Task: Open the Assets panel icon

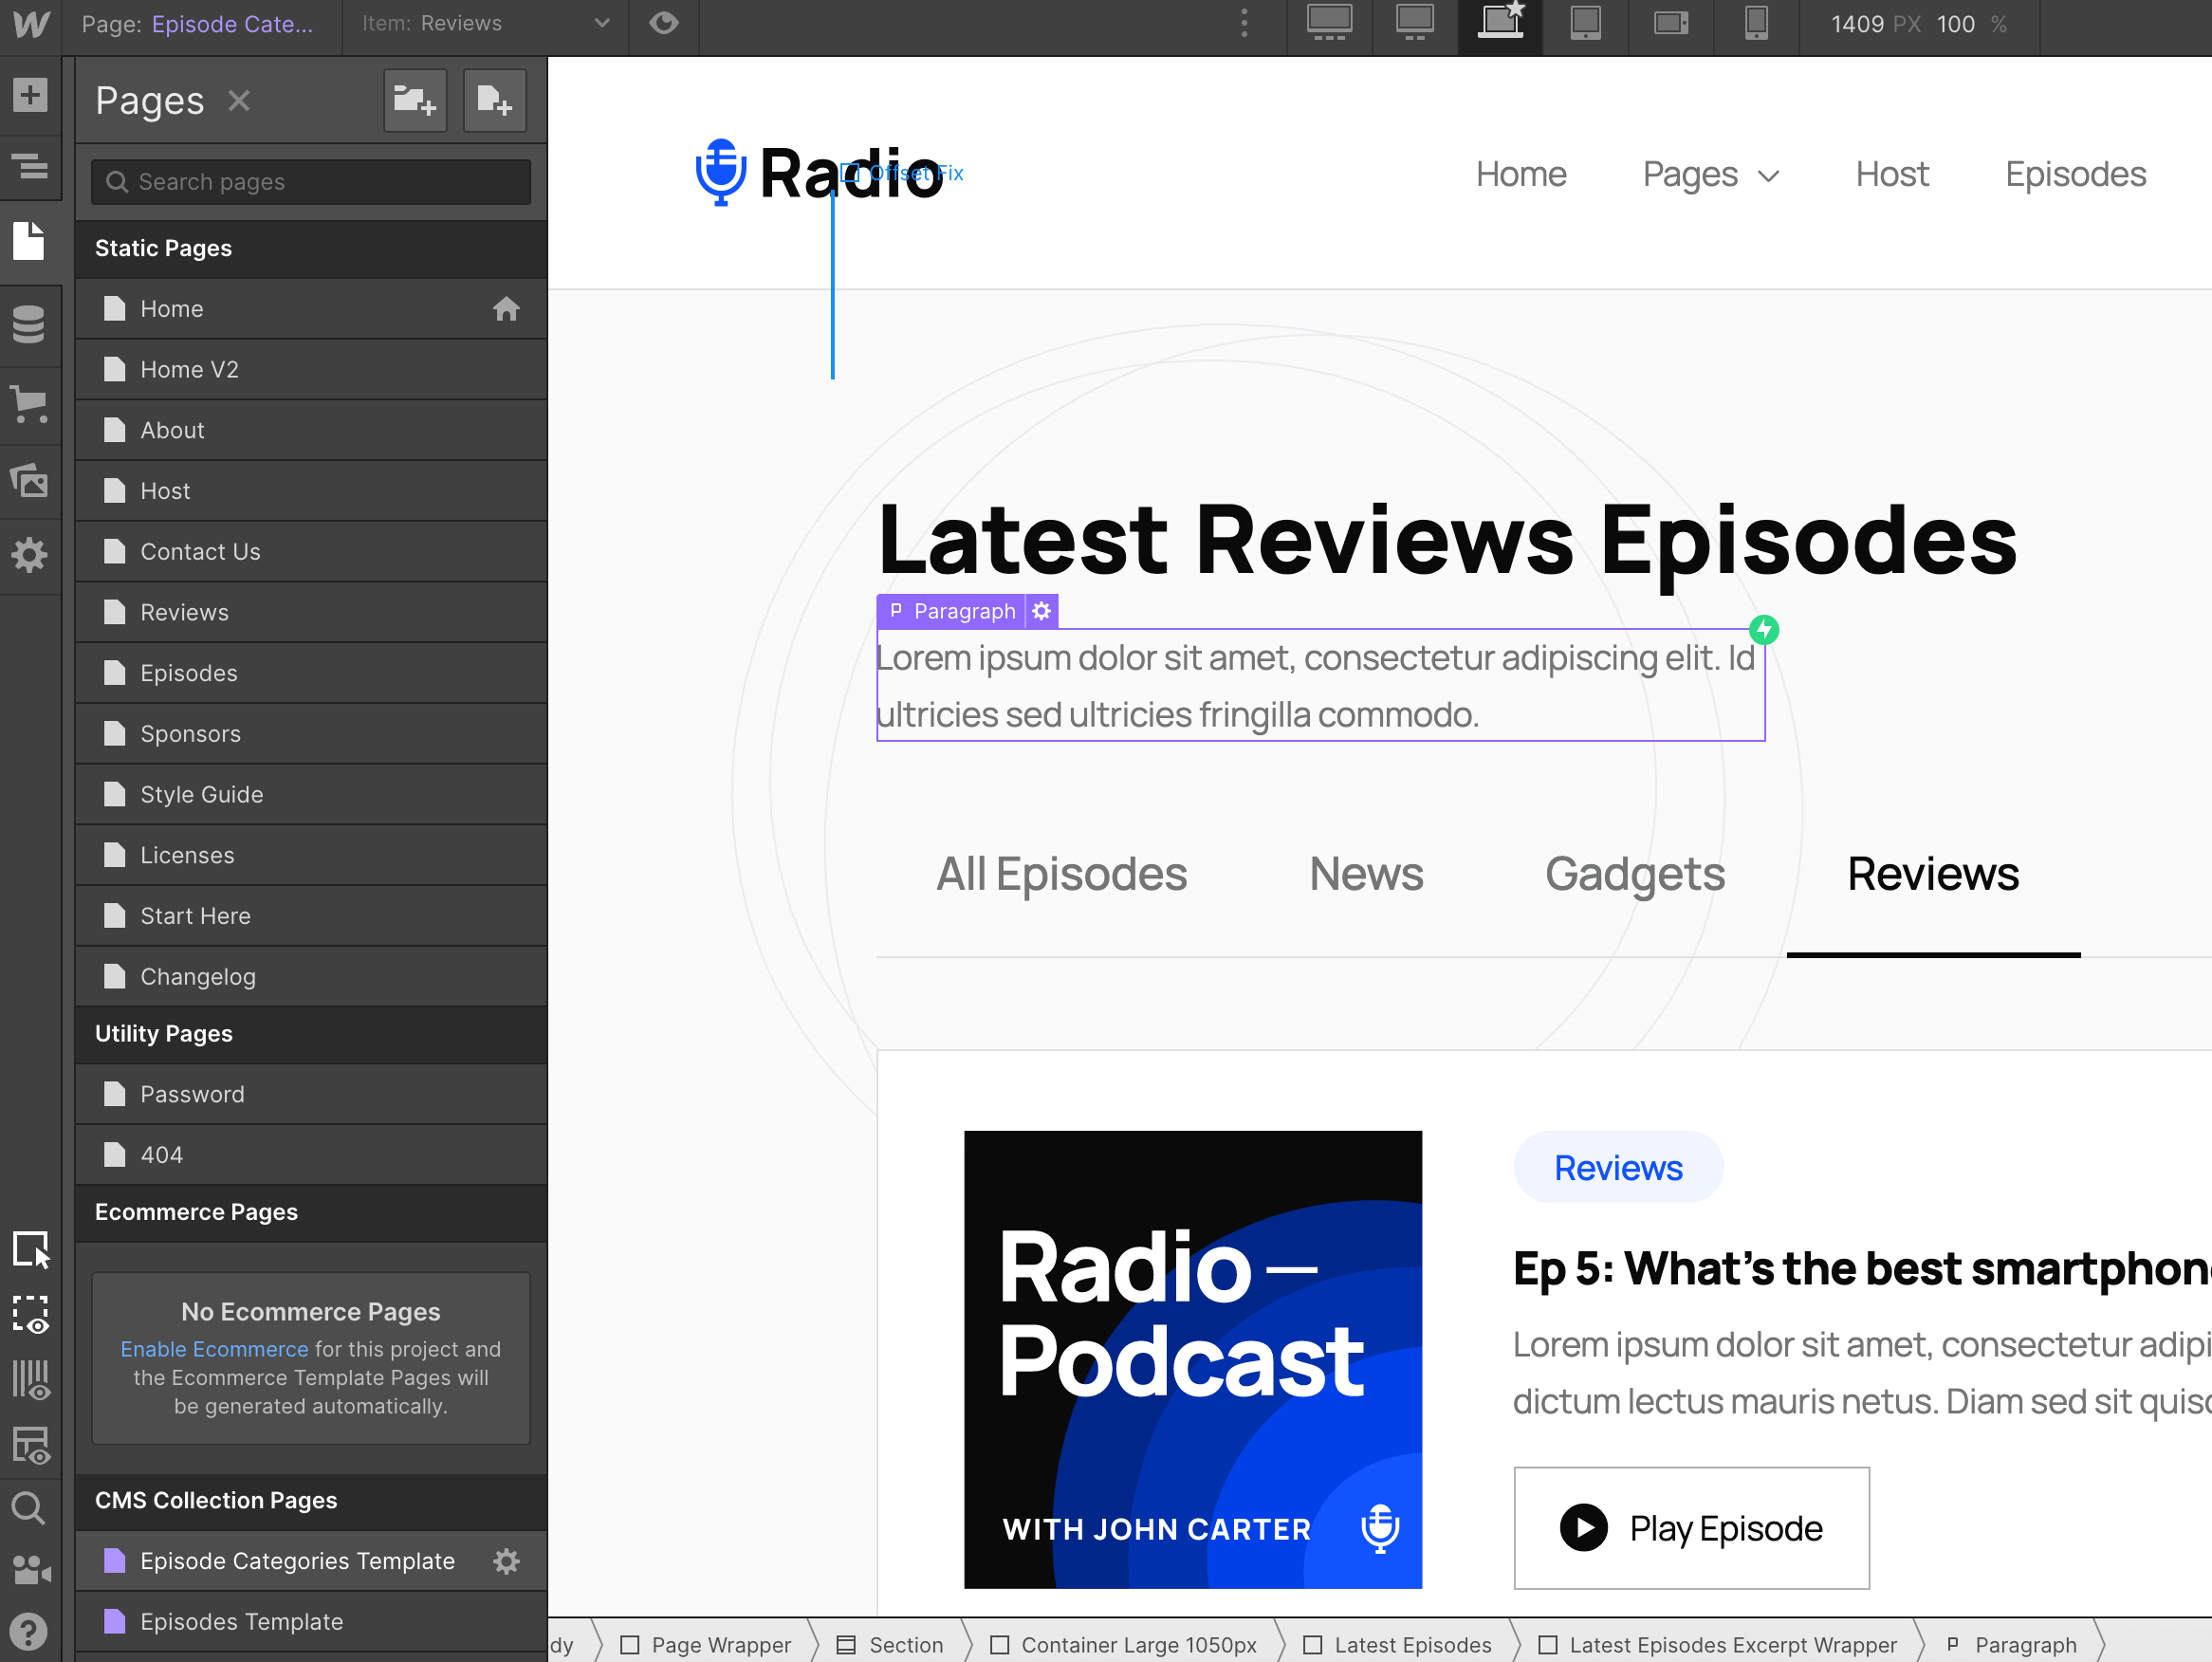Action: pos(30,481)
